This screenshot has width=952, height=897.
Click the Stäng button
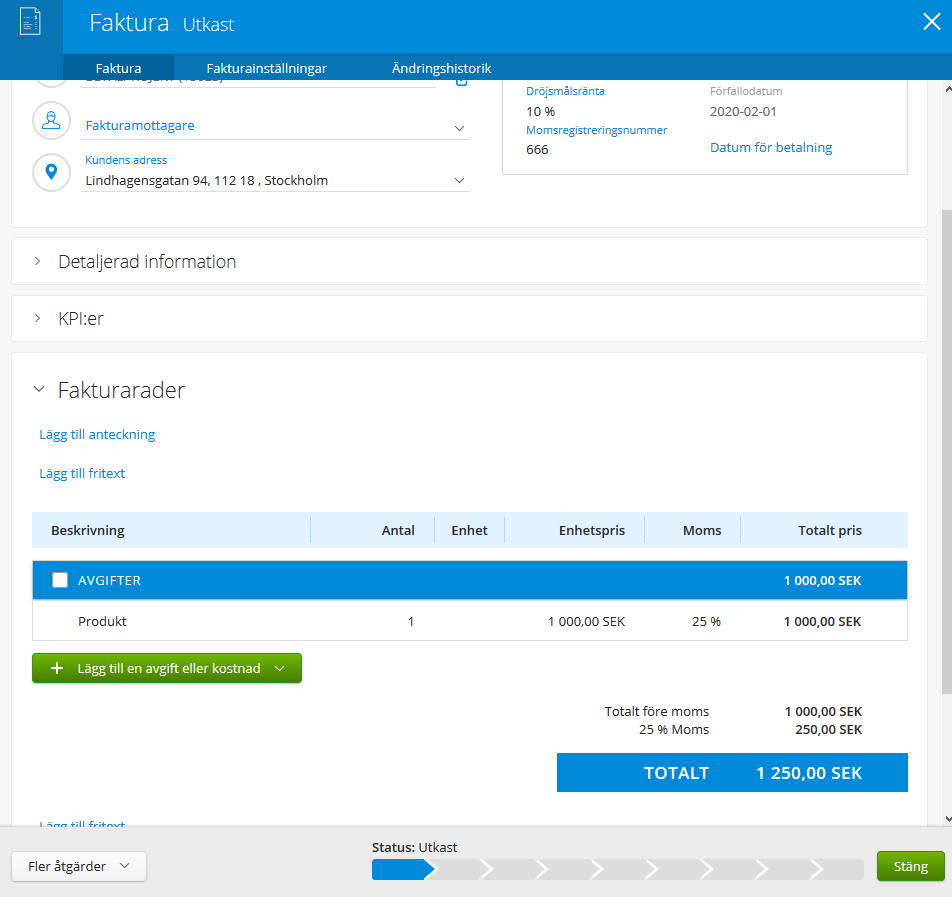[911, 866]
